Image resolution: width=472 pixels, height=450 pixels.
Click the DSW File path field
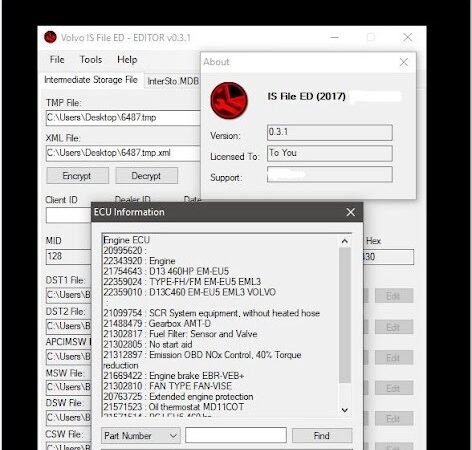click(69, 418)
